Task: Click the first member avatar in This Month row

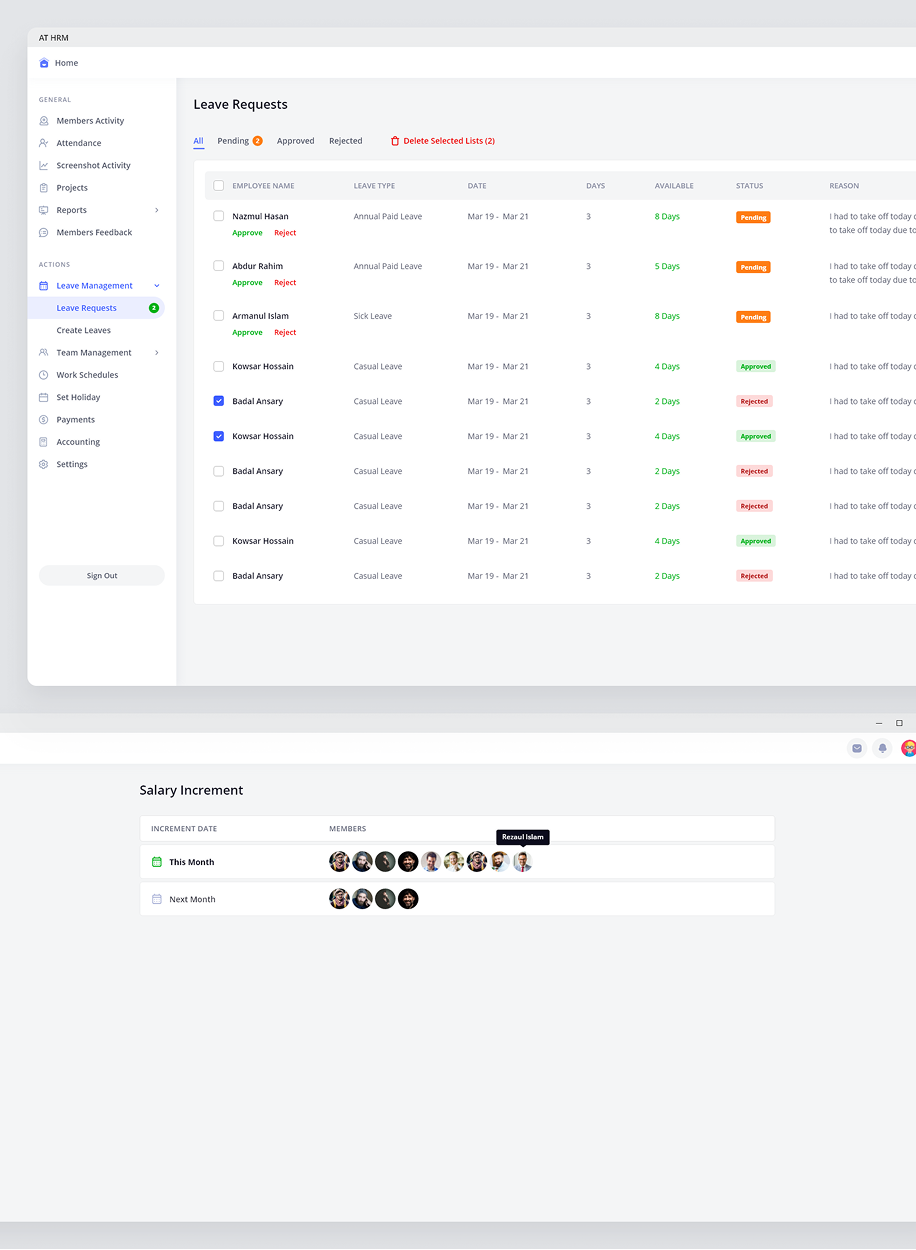Action: [340, 862]
